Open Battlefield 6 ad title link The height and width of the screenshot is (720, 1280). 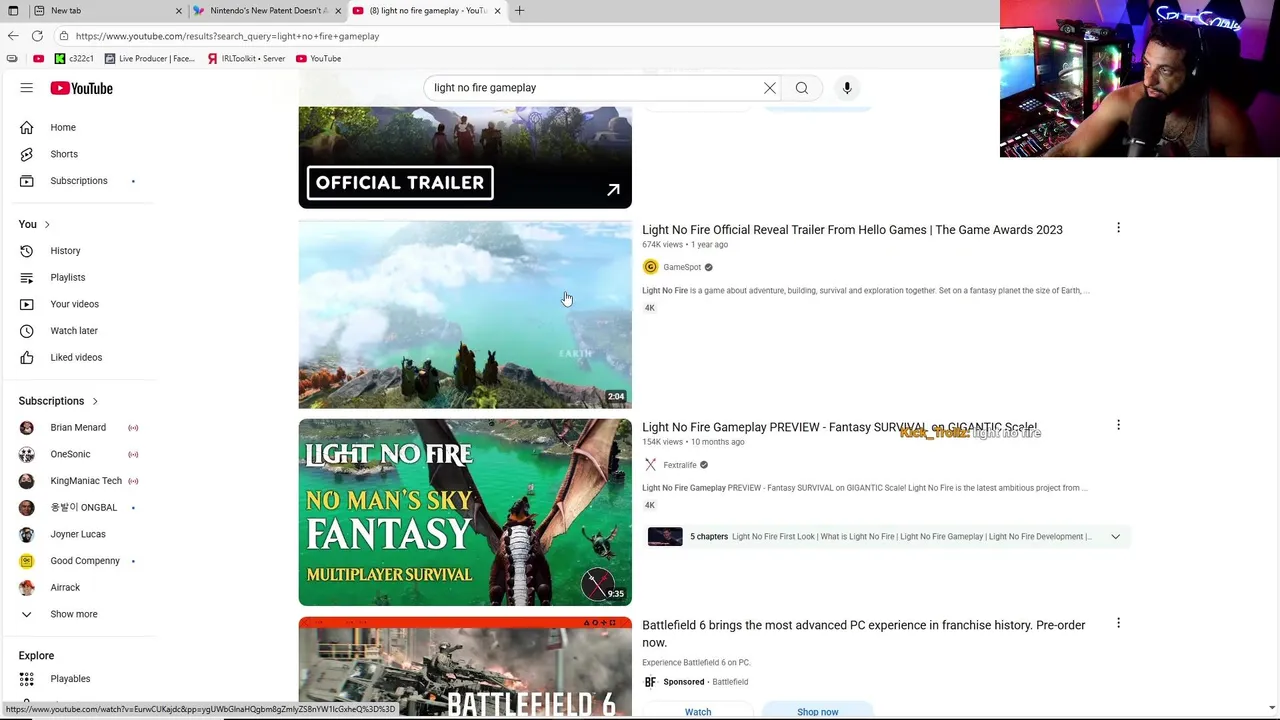(863, 634)
